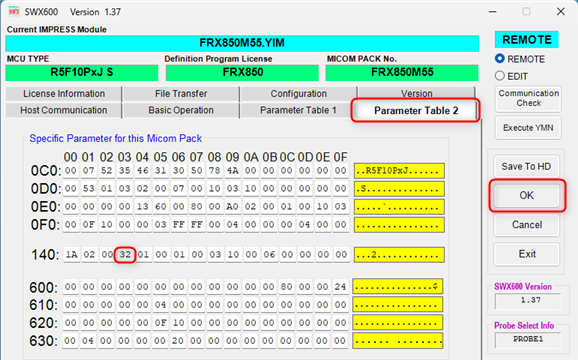Click the Exit button
Screen dimensions: 578x360
click(x=527, y=254)
